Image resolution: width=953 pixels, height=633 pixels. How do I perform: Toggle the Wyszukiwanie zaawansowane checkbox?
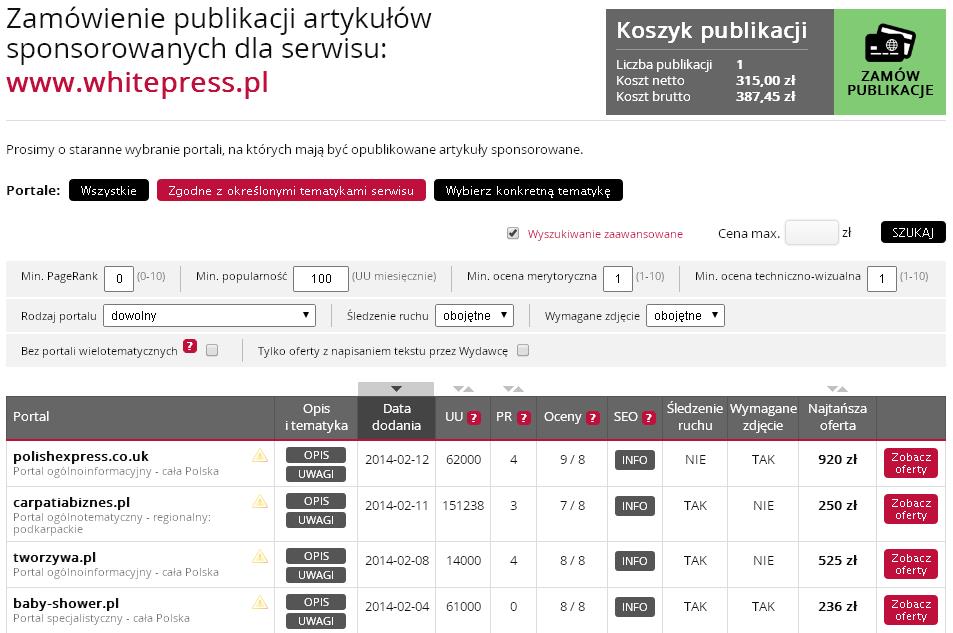click(x=513, y=233)
